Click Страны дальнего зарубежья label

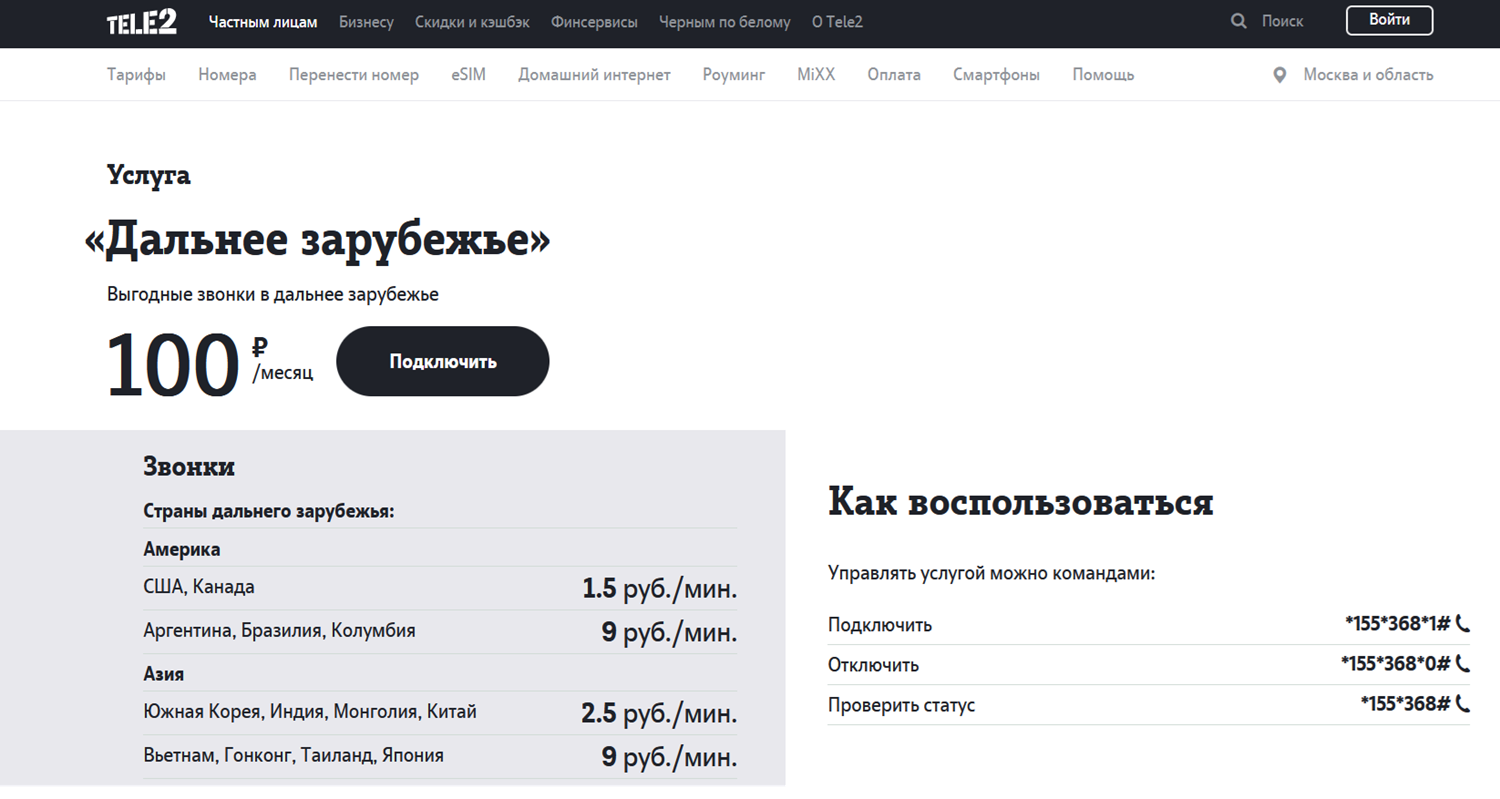(x=269, y=512)
